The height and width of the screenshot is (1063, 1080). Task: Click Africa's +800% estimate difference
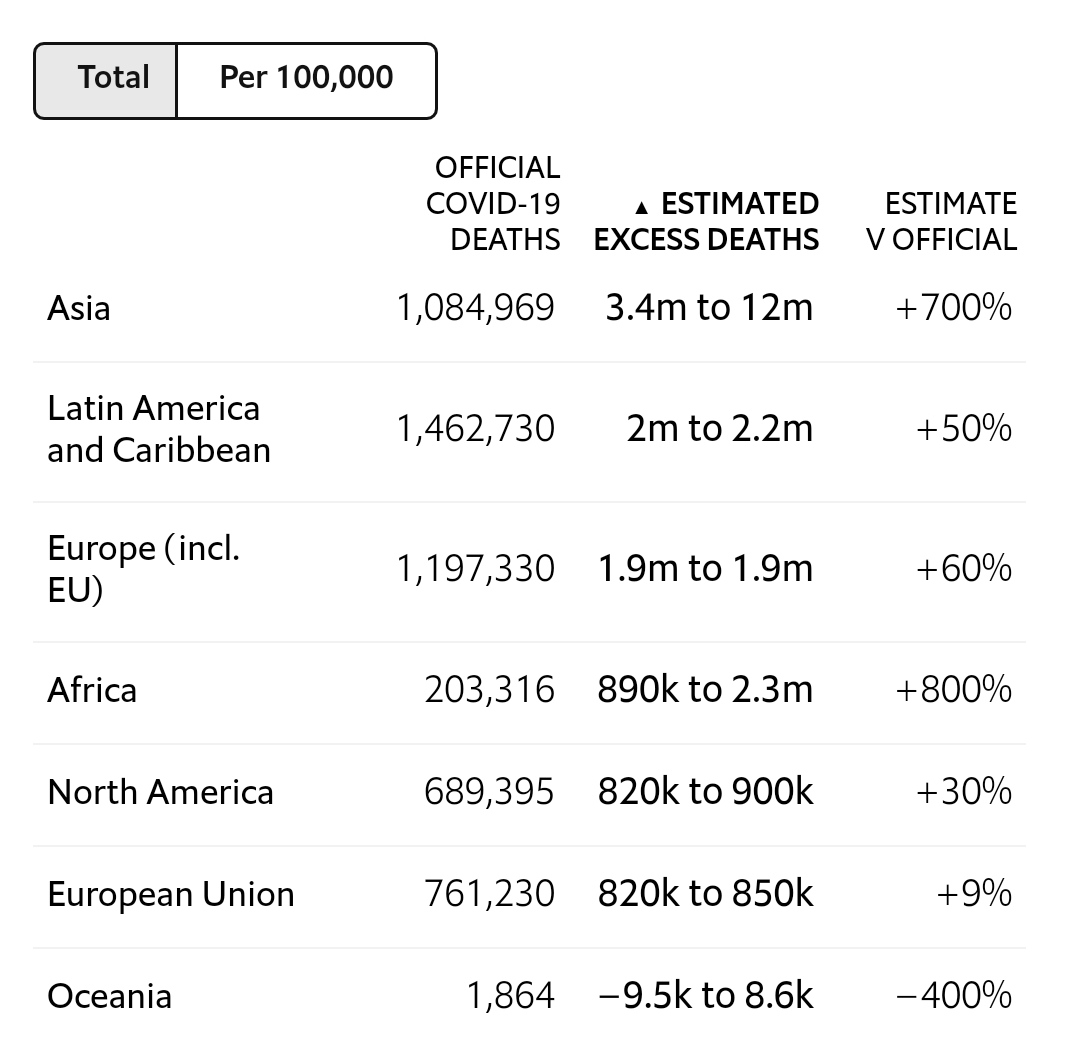[953, 690]
